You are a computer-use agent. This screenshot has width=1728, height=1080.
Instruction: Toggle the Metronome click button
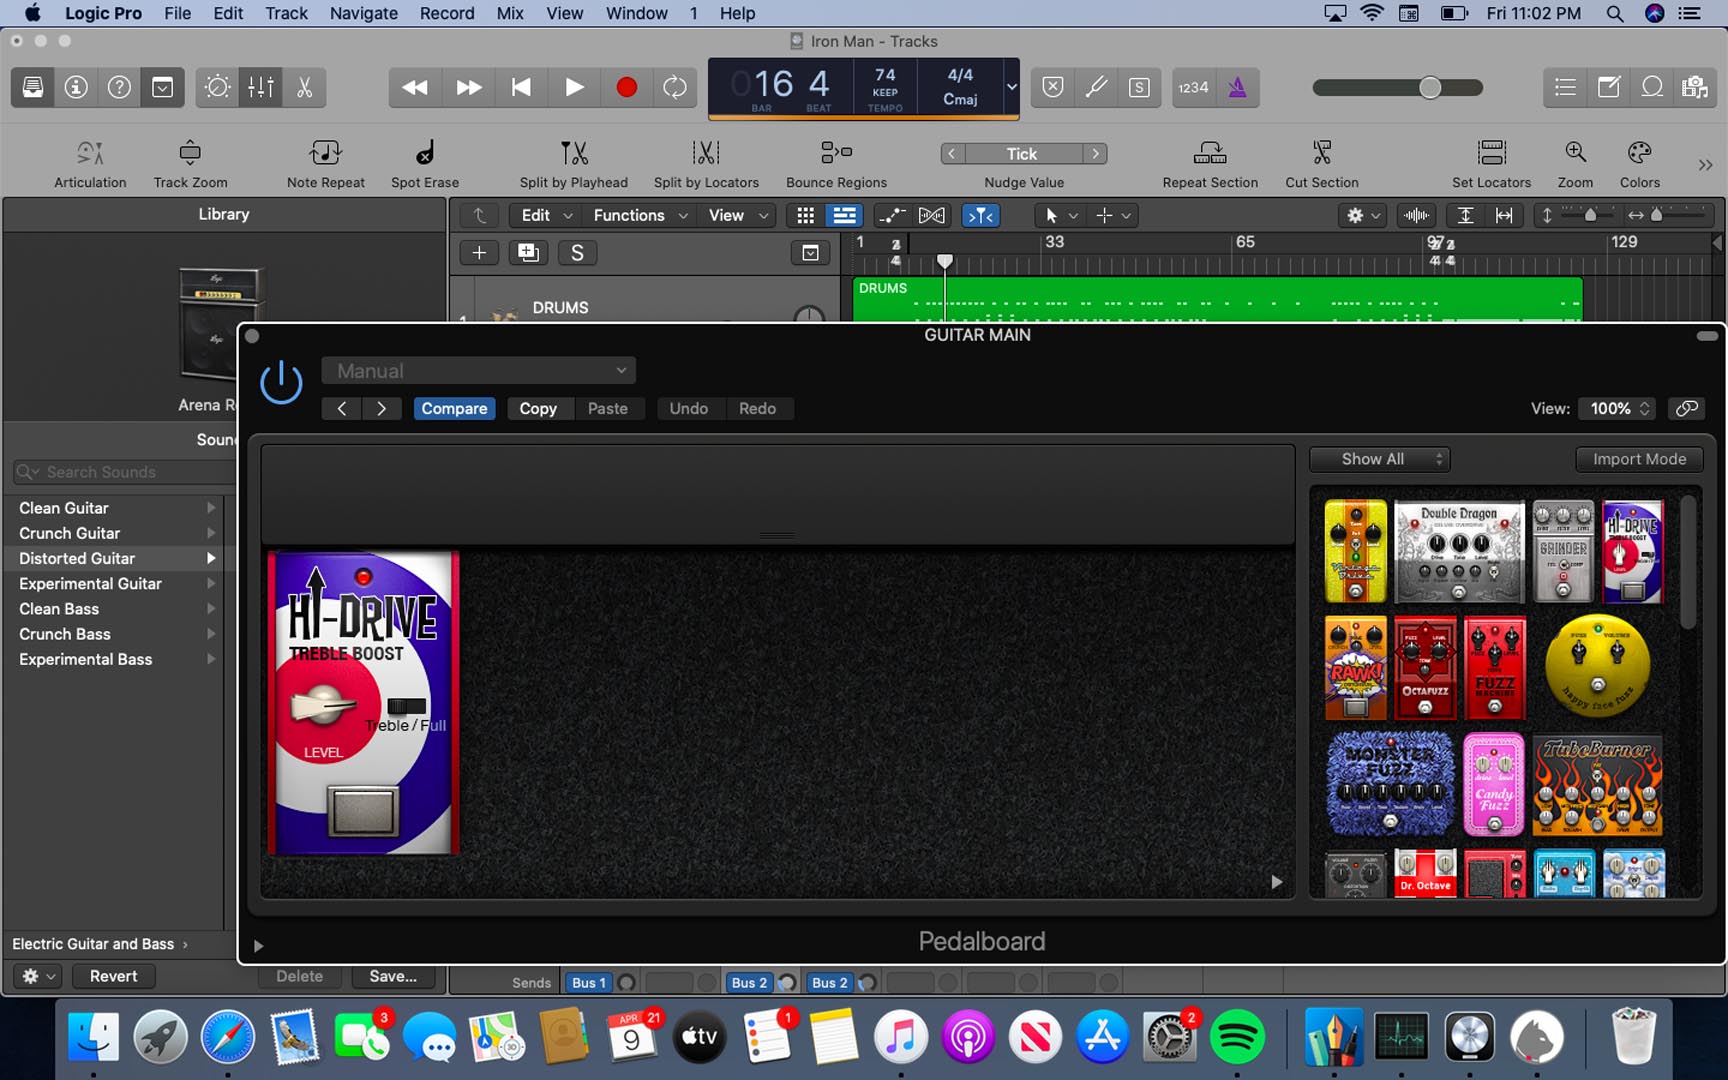pyautogui.click(x=1238, y=87)
